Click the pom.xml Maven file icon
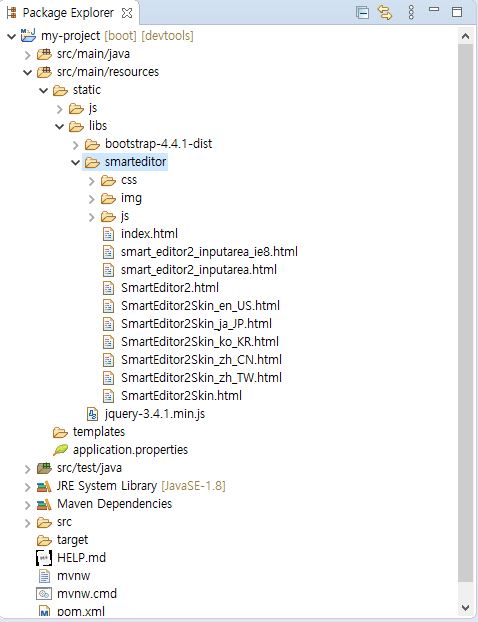The image size is (478, 622). coord(44,611)
